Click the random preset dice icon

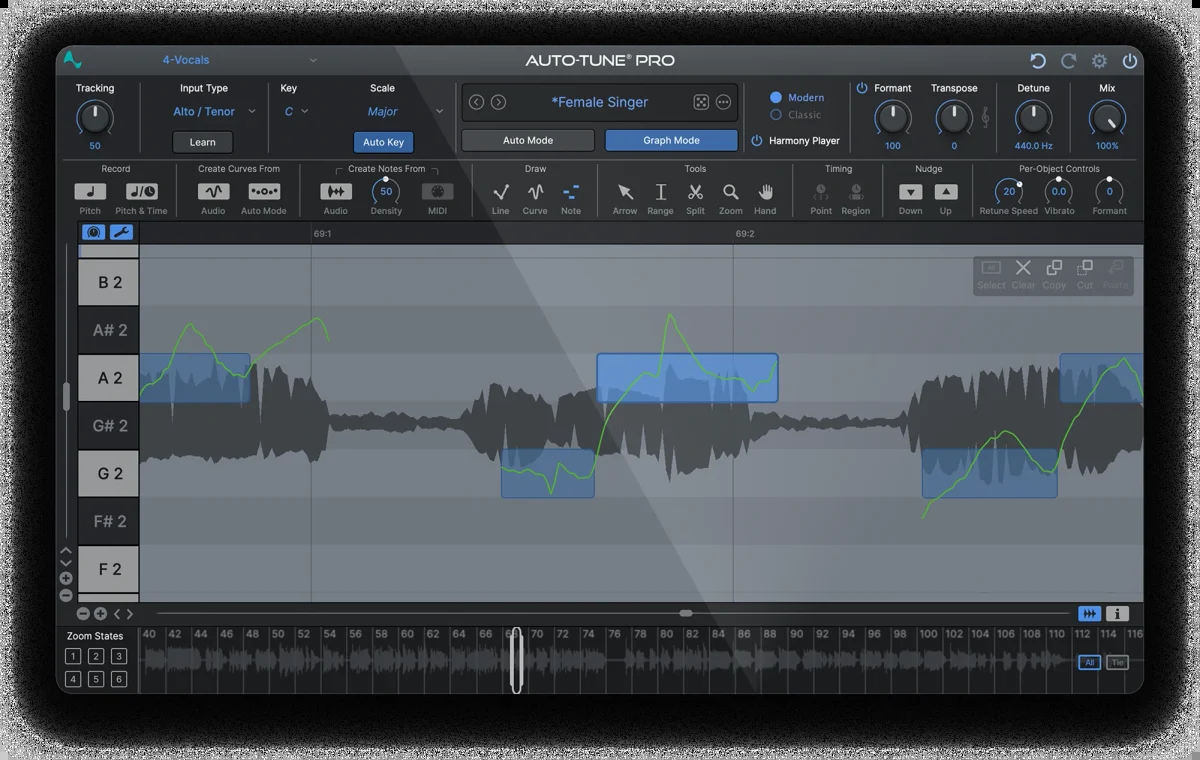point(701,102)
